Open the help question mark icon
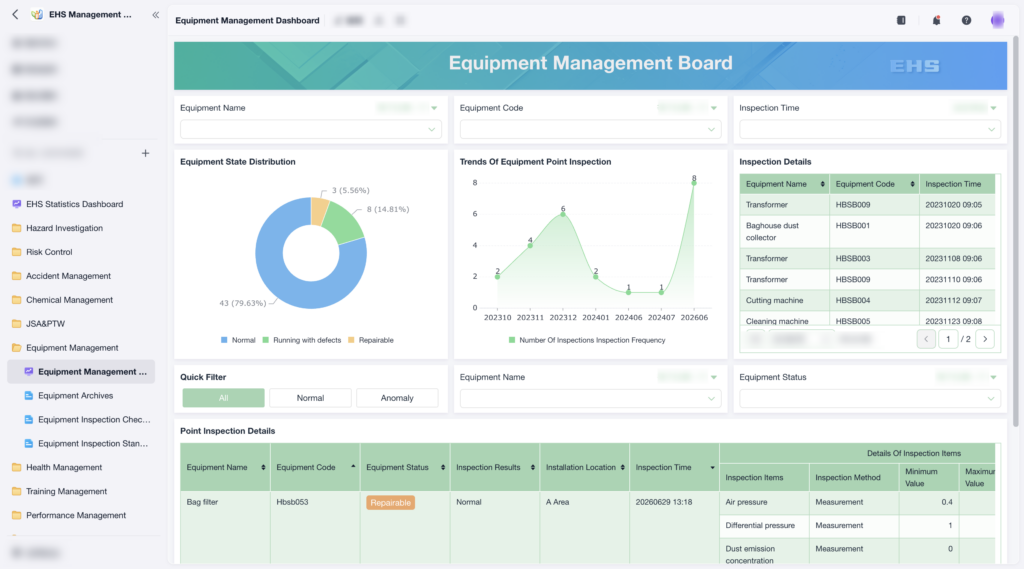 [966, 20]
